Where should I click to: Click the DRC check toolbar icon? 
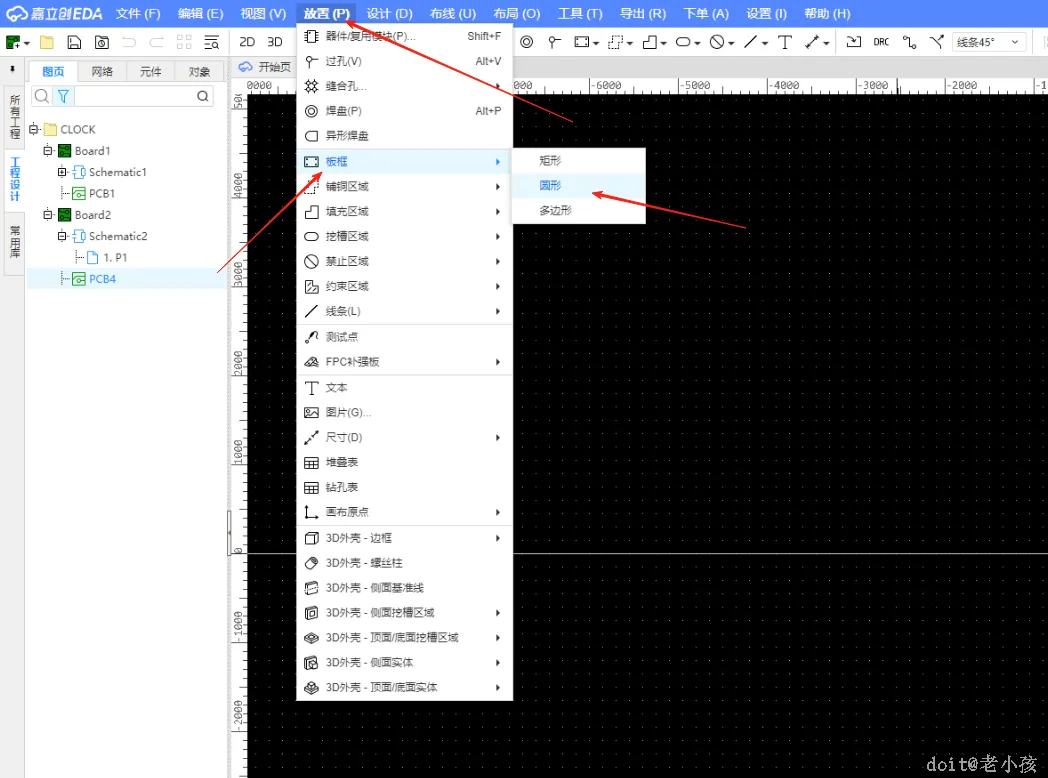point(881,42)
